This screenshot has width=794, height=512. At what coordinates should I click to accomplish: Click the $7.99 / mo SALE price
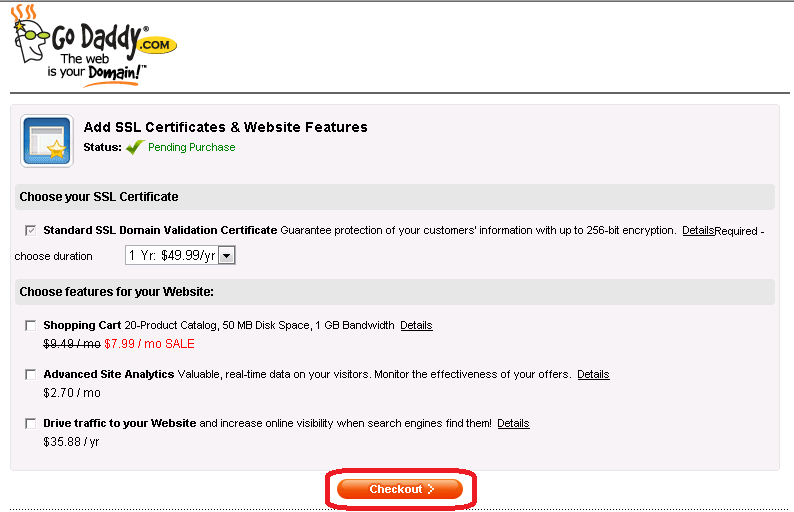pos(150,344)
